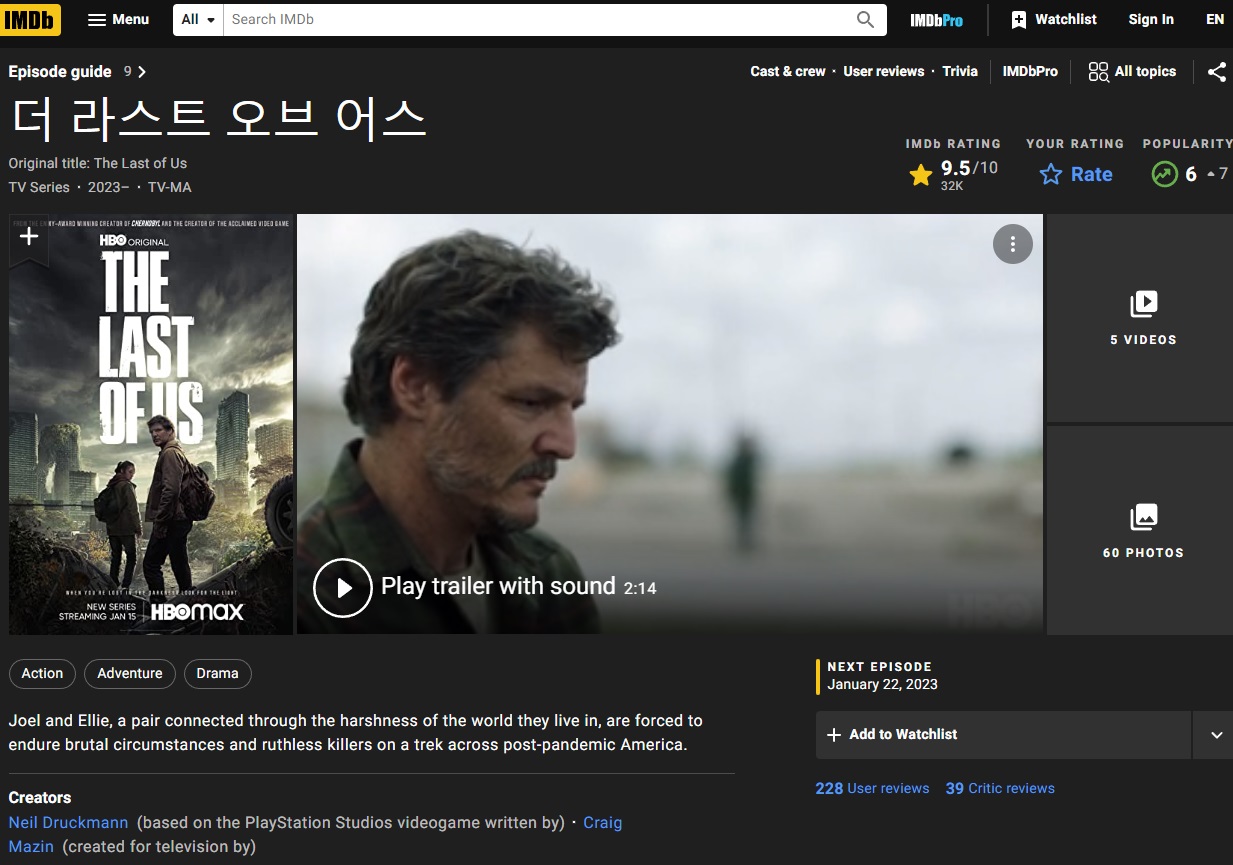Viewport: 1233px width, 865px height.
Task: Open the Watchlist in the header
Action: point(1054,19)
